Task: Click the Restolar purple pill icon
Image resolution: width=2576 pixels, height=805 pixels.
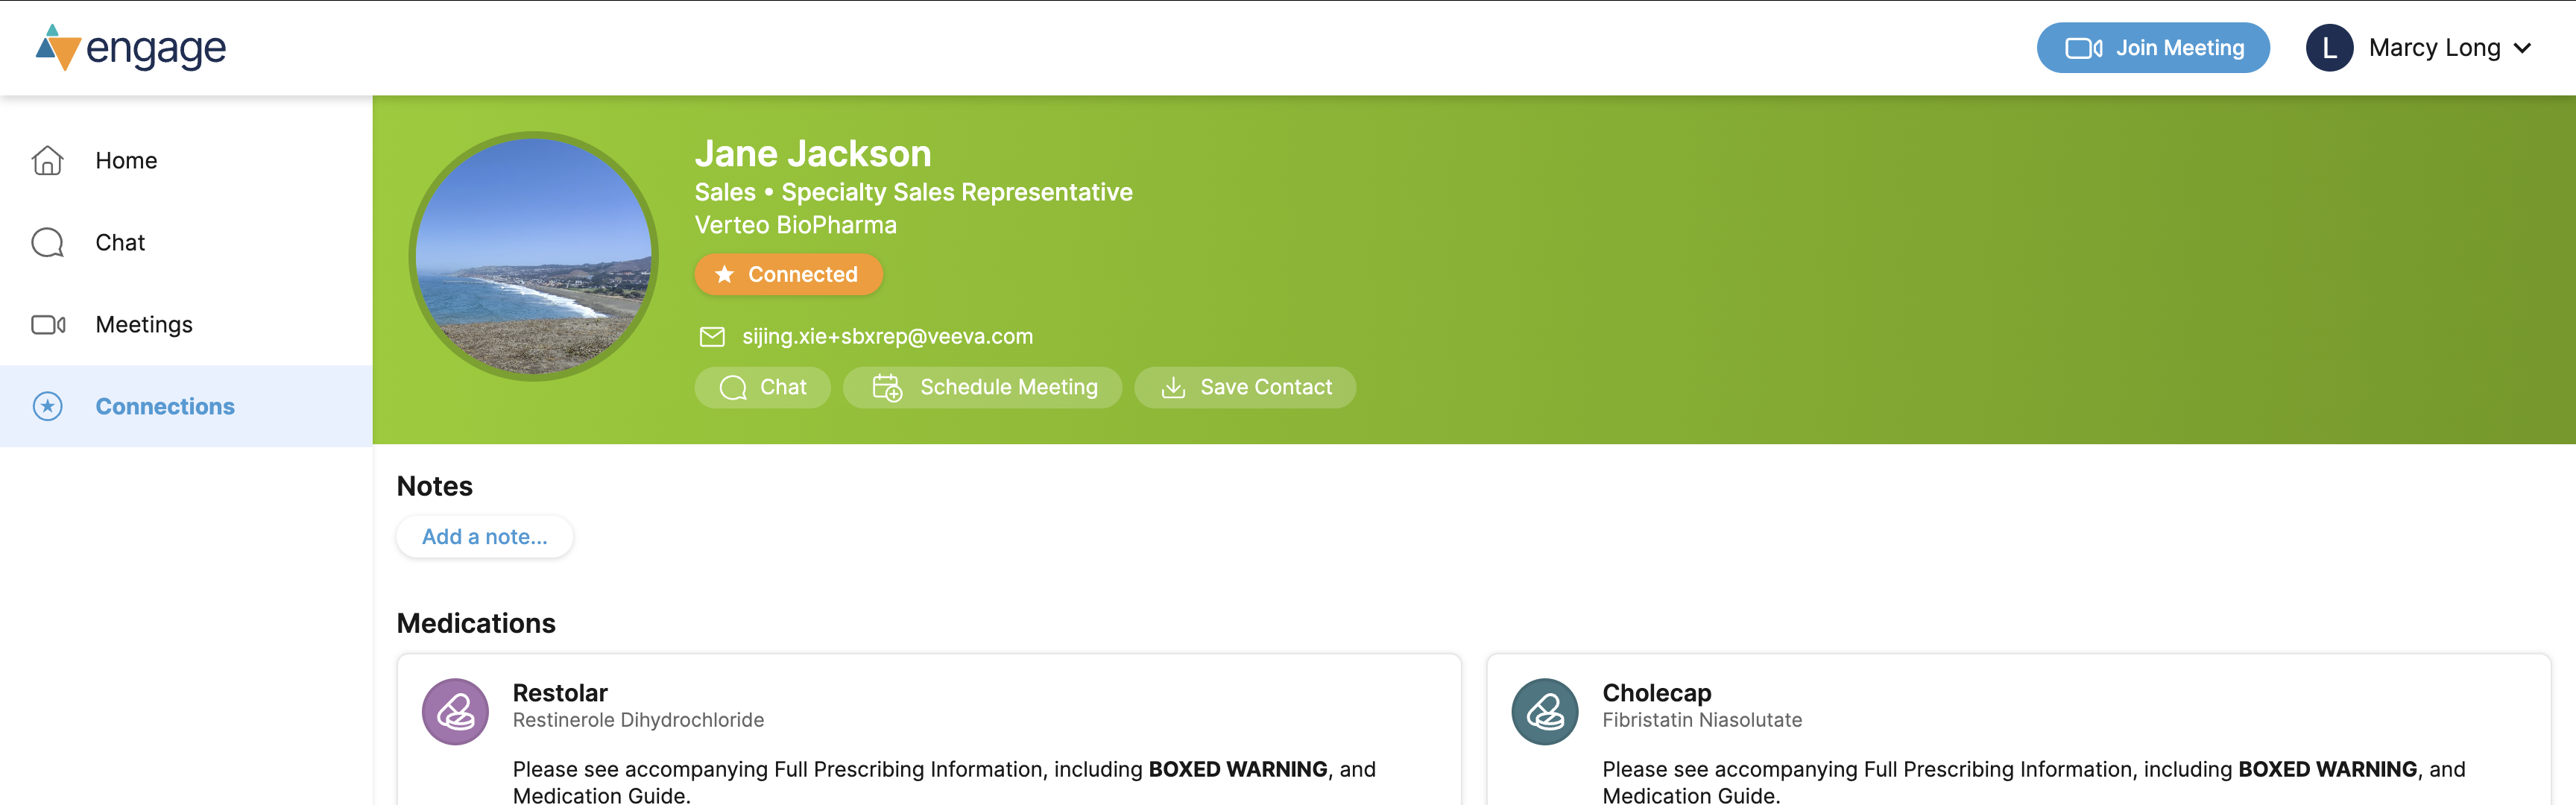Action: [x=455, y=712]
